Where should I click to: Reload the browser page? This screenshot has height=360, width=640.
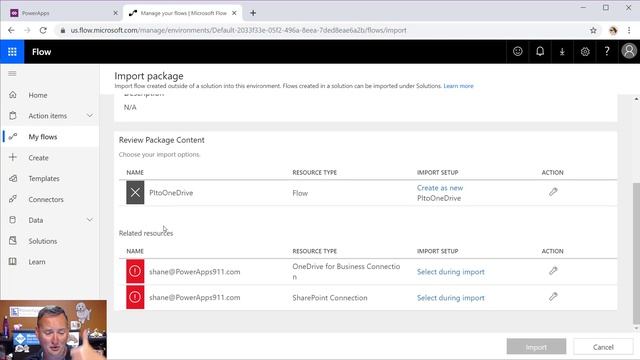pyautogui.click(x=43, y=30)
